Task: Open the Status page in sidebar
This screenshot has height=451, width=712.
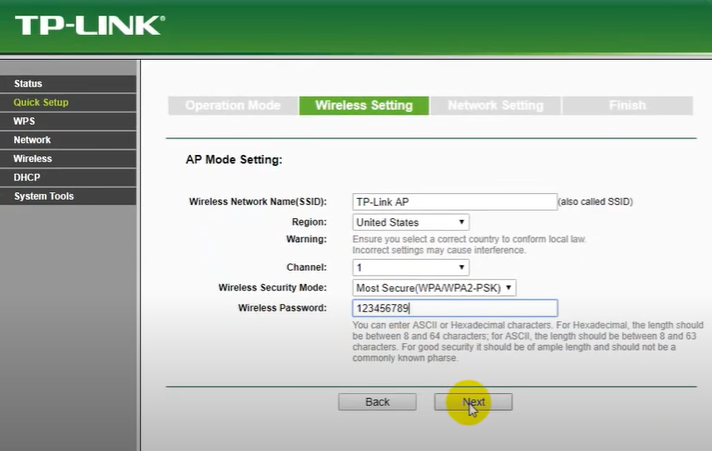Action: click(x=28, y=84)
